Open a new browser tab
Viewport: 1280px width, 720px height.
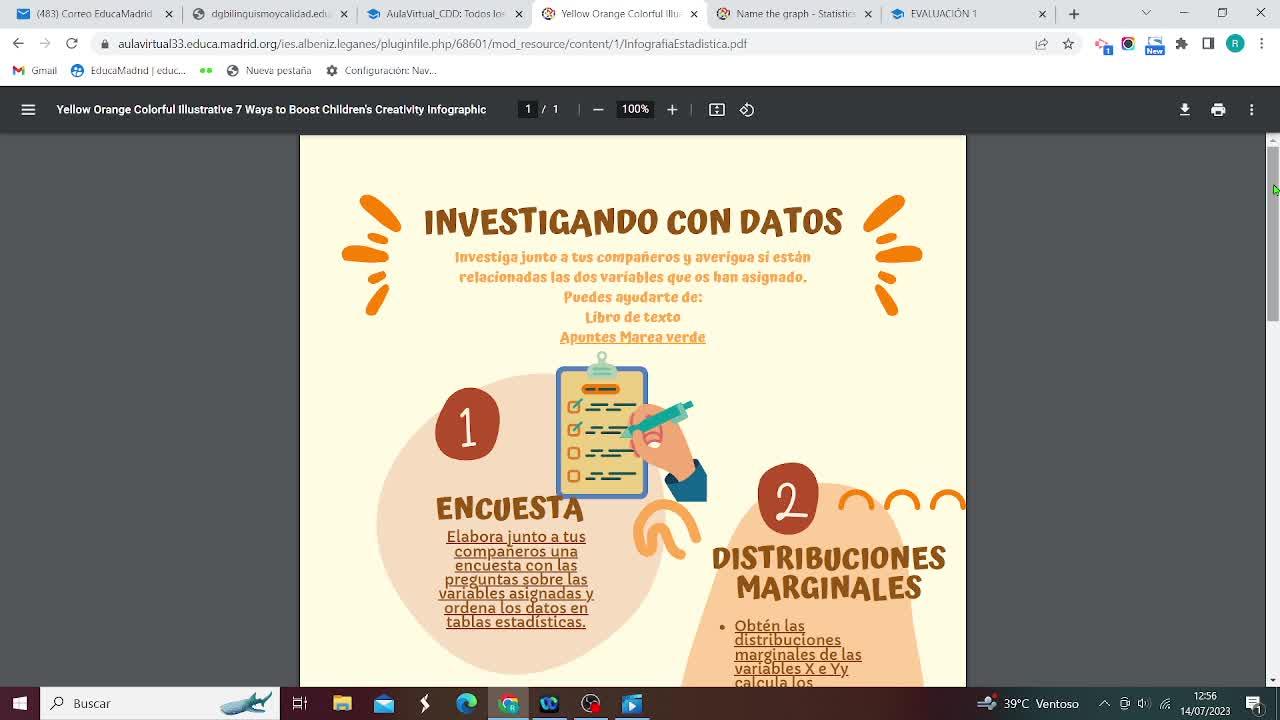[x=1074, y=14]
